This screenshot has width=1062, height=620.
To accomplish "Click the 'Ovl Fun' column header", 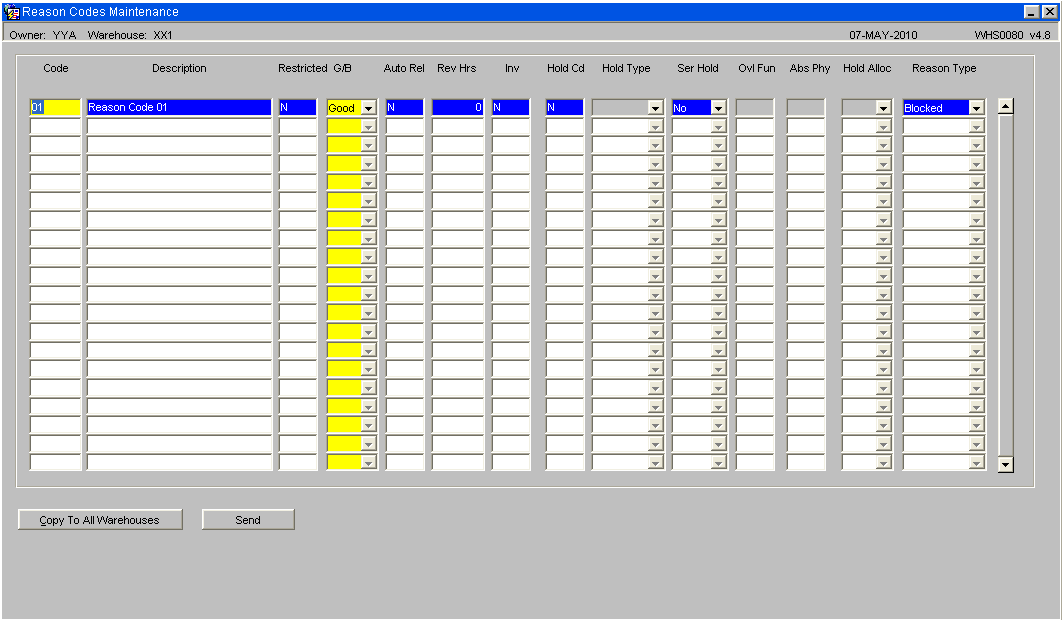I will coord(757,68).
